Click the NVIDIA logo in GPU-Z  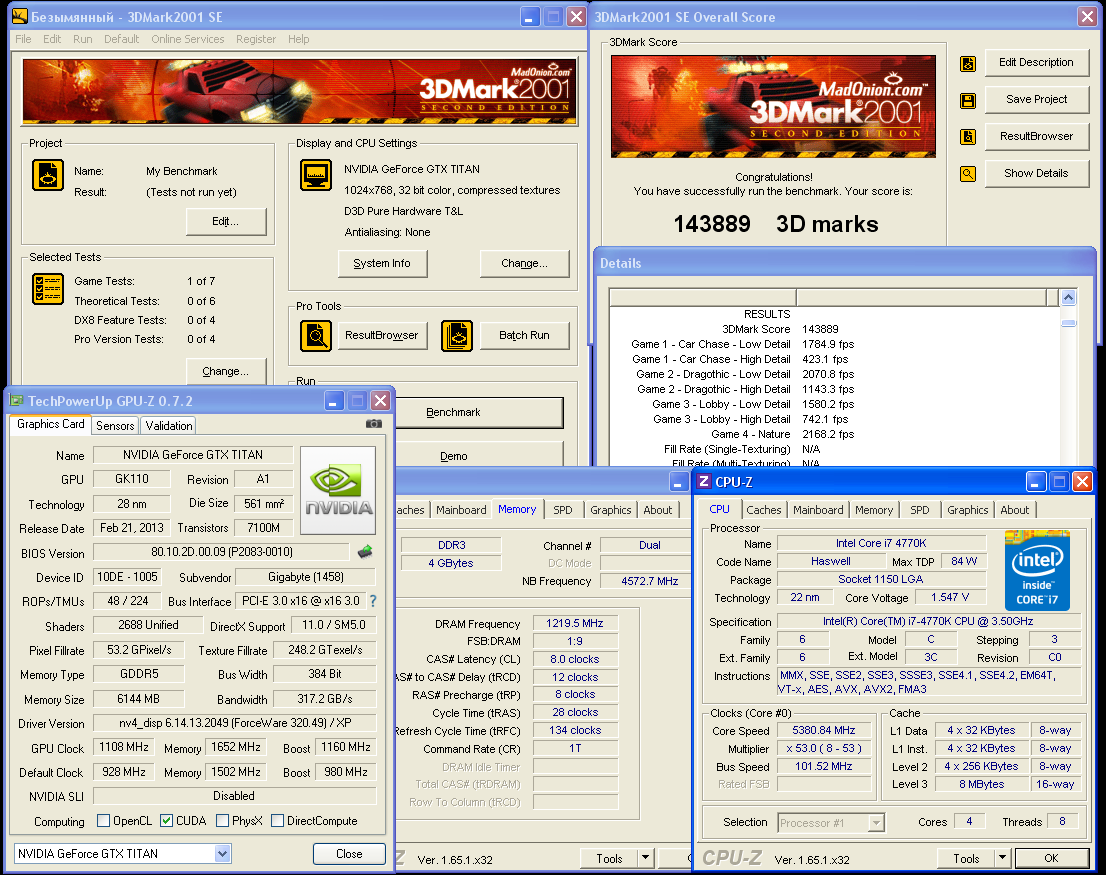[x=339, y=490]
